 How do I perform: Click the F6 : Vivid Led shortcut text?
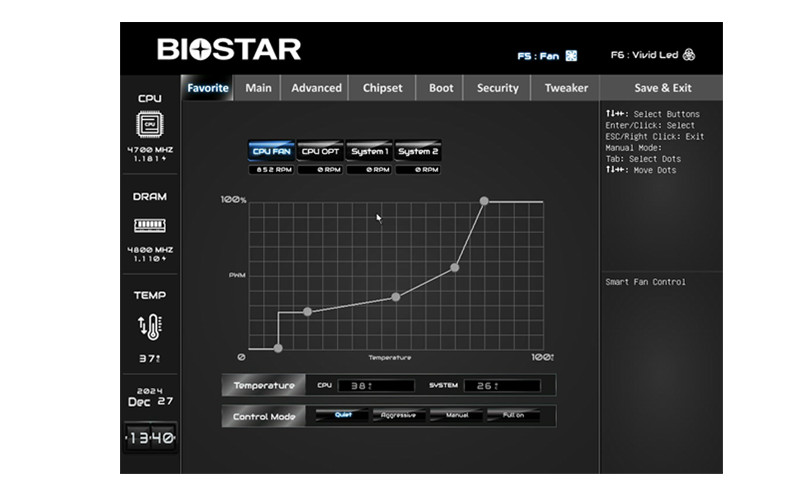(644, 55)
